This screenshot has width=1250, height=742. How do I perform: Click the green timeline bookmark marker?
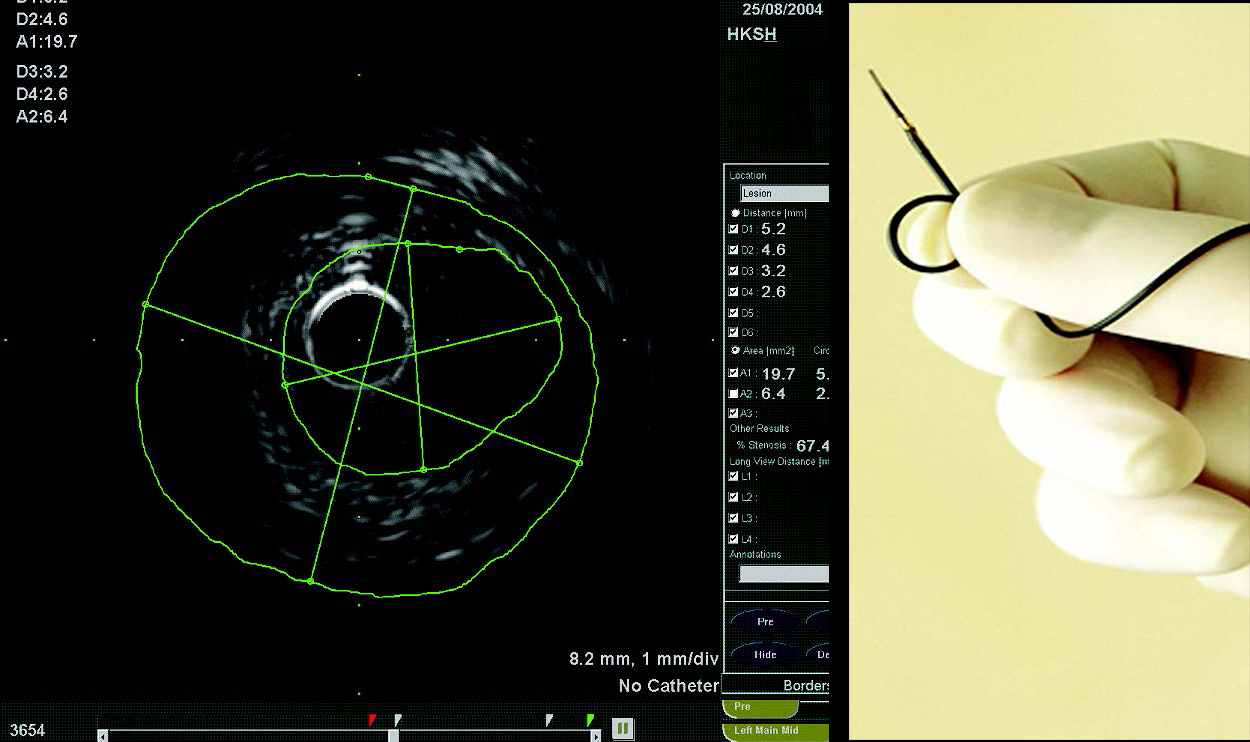tap(590, 719)
